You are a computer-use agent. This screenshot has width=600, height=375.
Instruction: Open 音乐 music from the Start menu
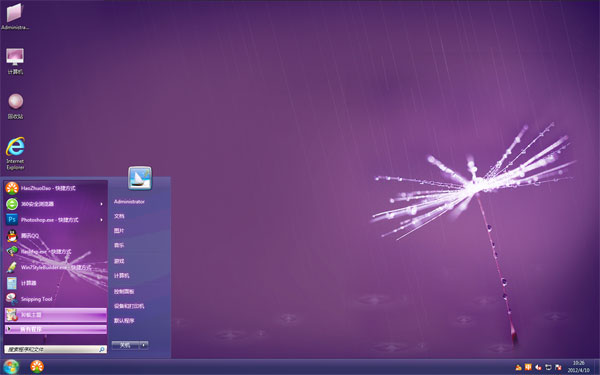(119, 245)
